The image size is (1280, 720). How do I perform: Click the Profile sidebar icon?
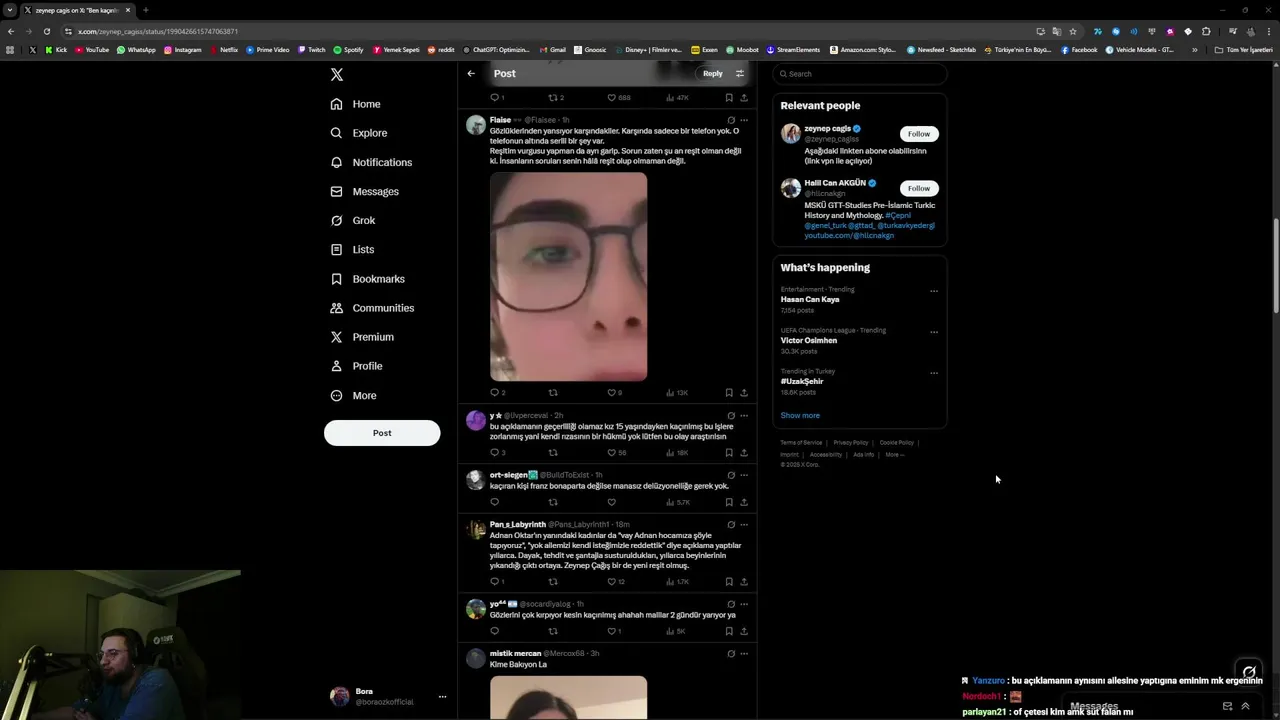point(336,366)
